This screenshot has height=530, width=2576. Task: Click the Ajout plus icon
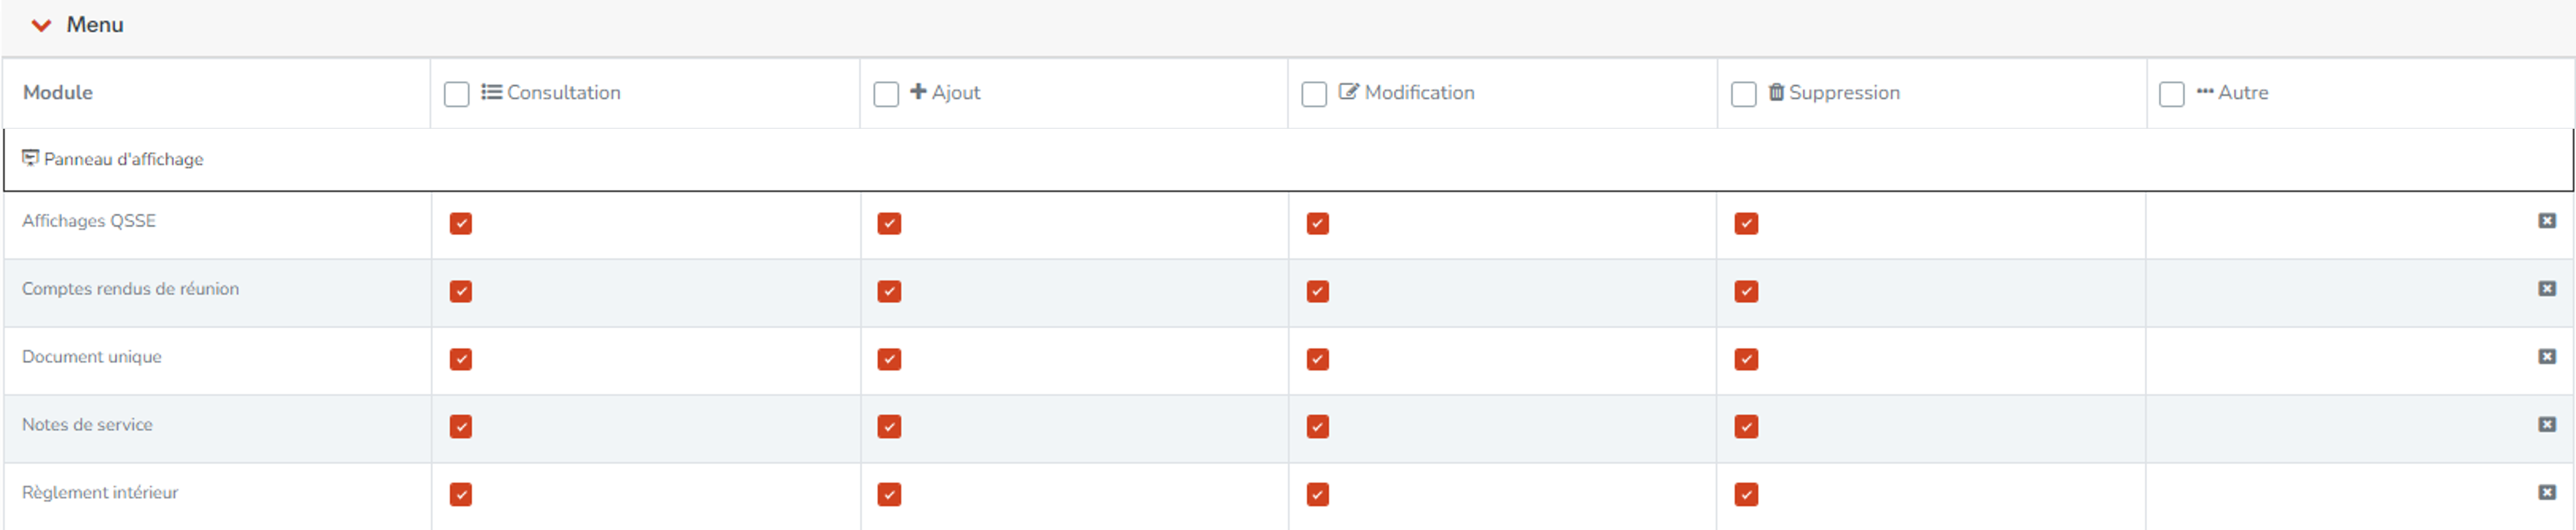(918, 92)
